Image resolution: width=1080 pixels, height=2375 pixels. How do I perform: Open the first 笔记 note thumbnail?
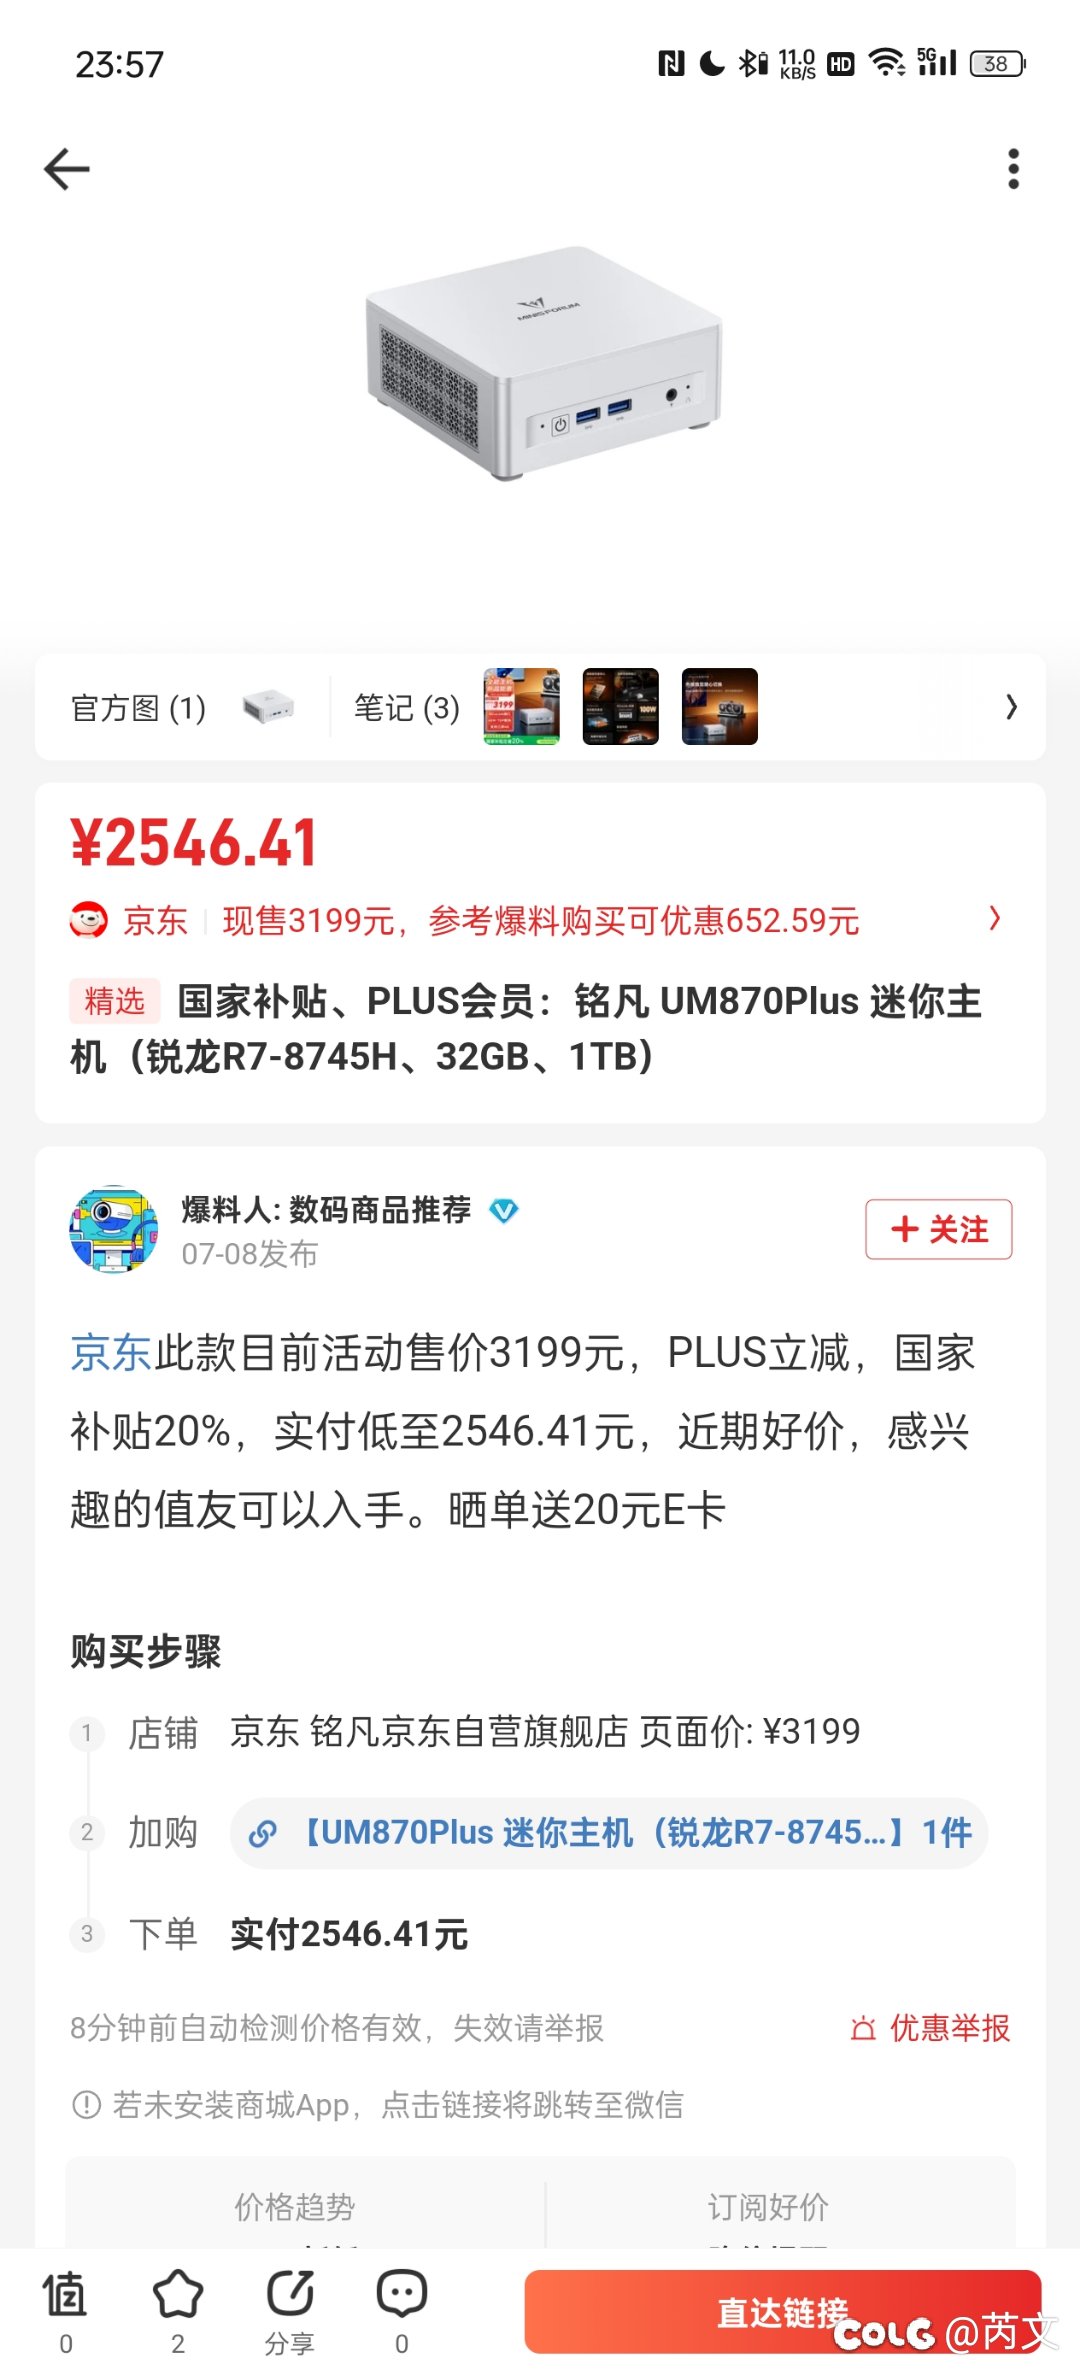521,707
